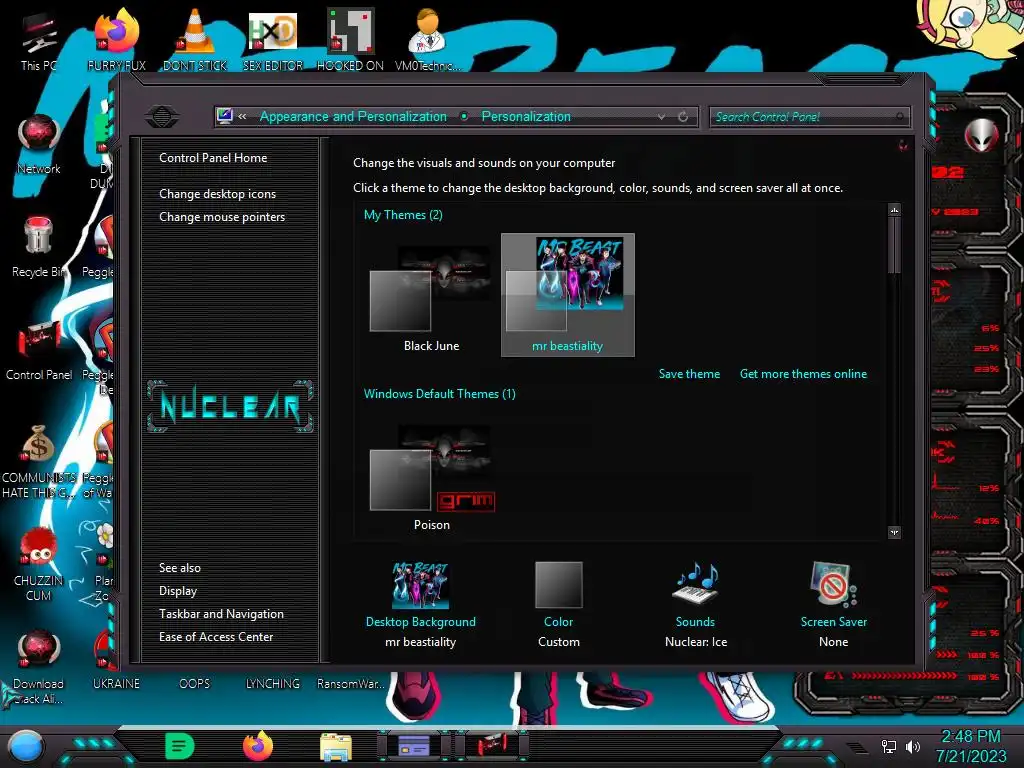This screenshot has height=768, width=1024.
Task: Switch to the Control Panel taskbar button
Action: 492,746
